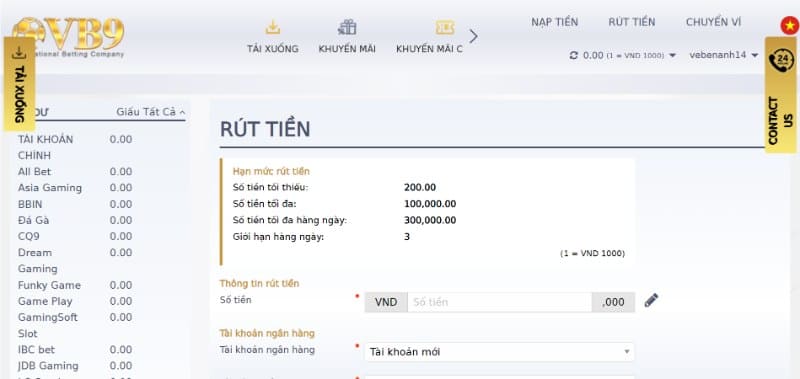This screenshot has height=379, width=800.
Task: Click the VB9 logo
Action: pyautogui.click(x=68, y=37)
